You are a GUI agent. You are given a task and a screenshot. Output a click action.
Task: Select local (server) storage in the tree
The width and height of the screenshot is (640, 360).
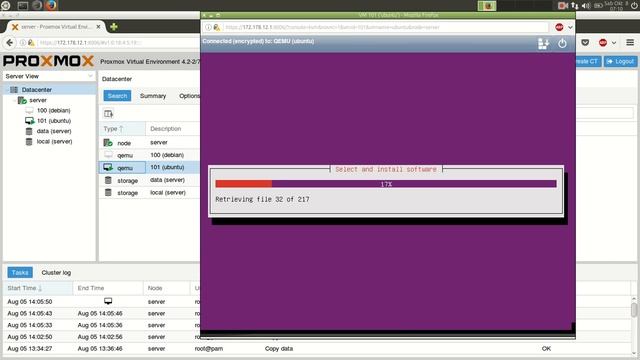(x=54, y=142)
